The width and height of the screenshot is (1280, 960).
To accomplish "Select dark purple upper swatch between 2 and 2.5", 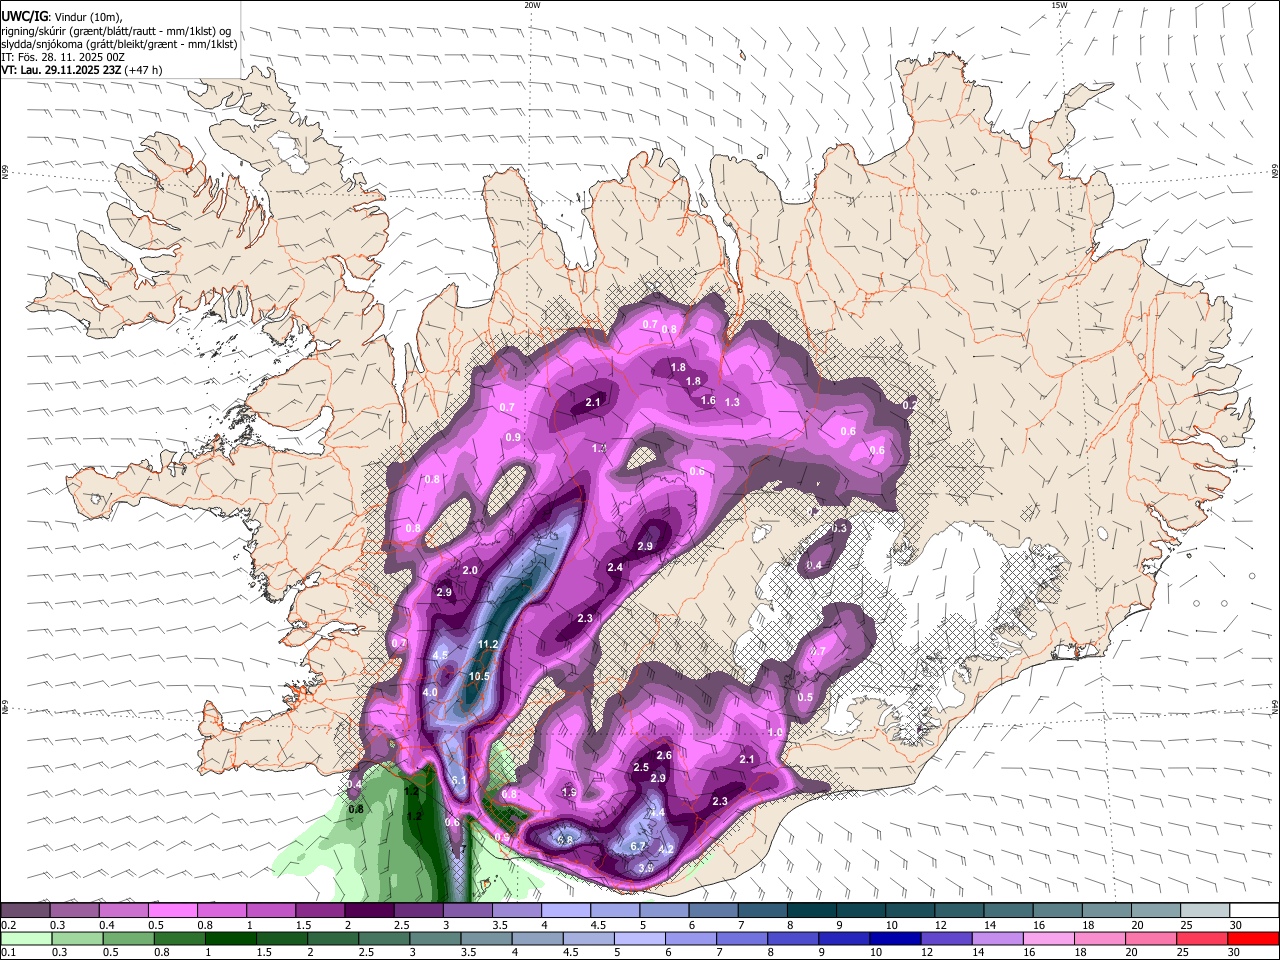I will [x=369, y=910].
